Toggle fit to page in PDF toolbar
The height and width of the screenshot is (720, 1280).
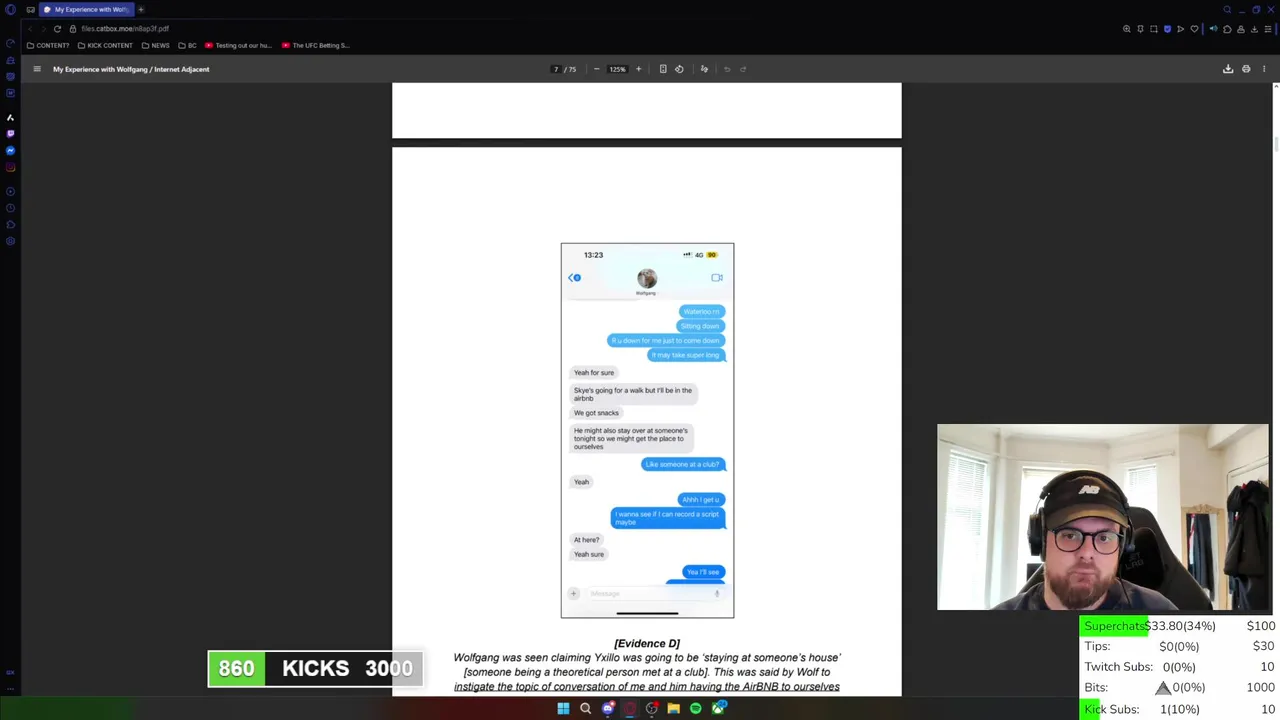click(663, 69)
